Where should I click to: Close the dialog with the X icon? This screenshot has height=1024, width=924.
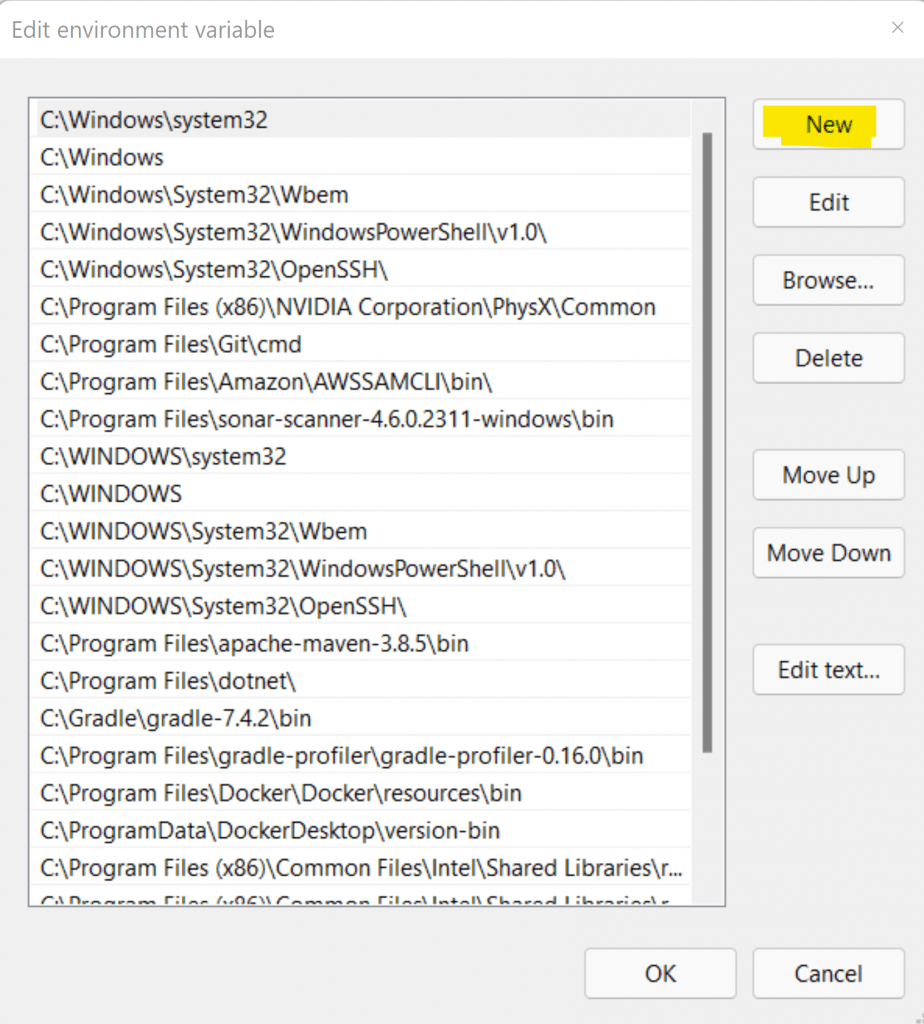tap(897, 28)
